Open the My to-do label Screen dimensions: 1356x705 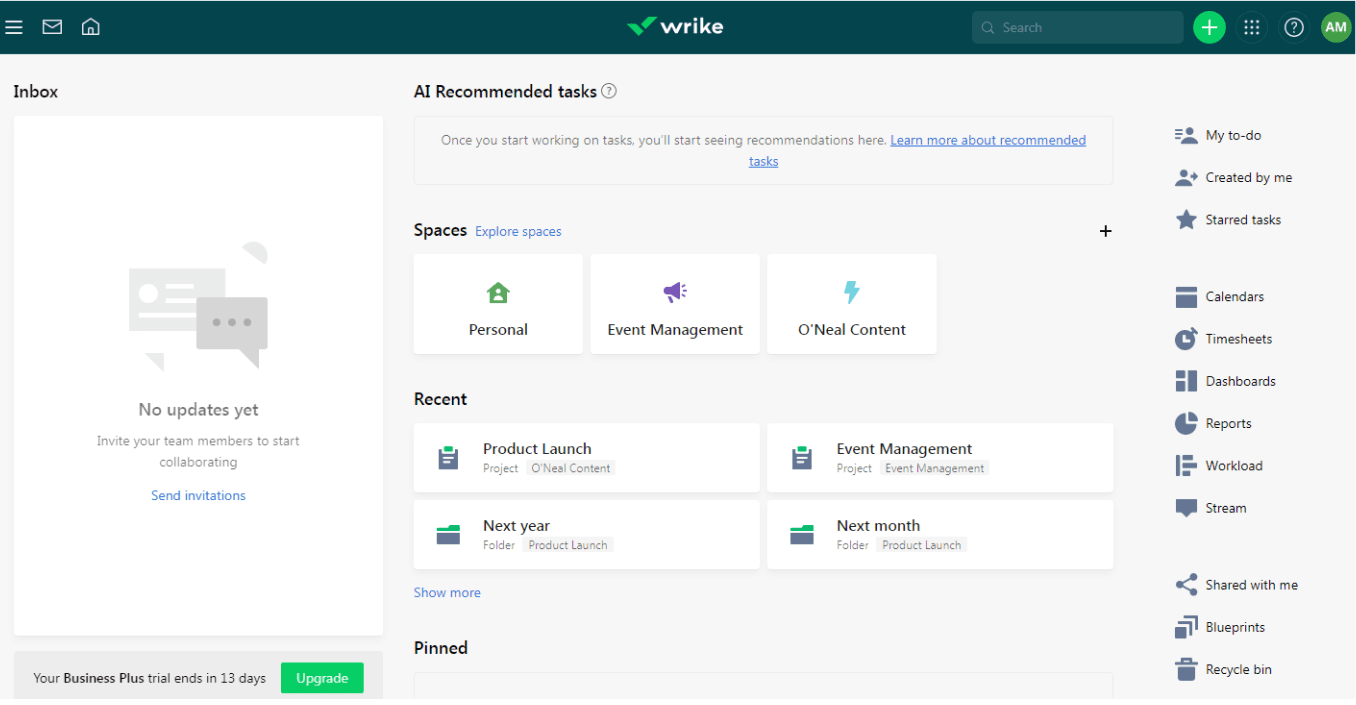click(x=1233, y=136)
